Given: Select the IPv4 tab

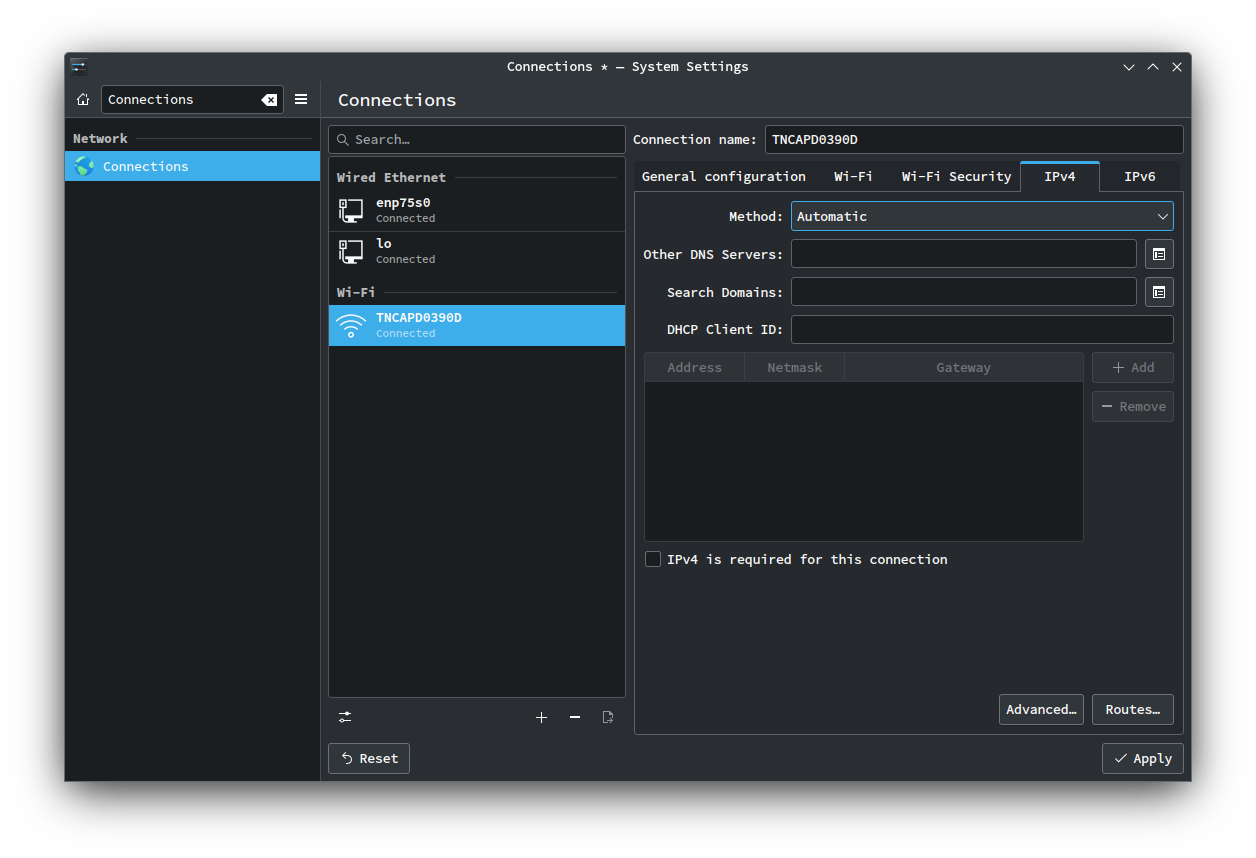Looking at the screenshot, I should pyautogui.click(x=1060, y=176).
